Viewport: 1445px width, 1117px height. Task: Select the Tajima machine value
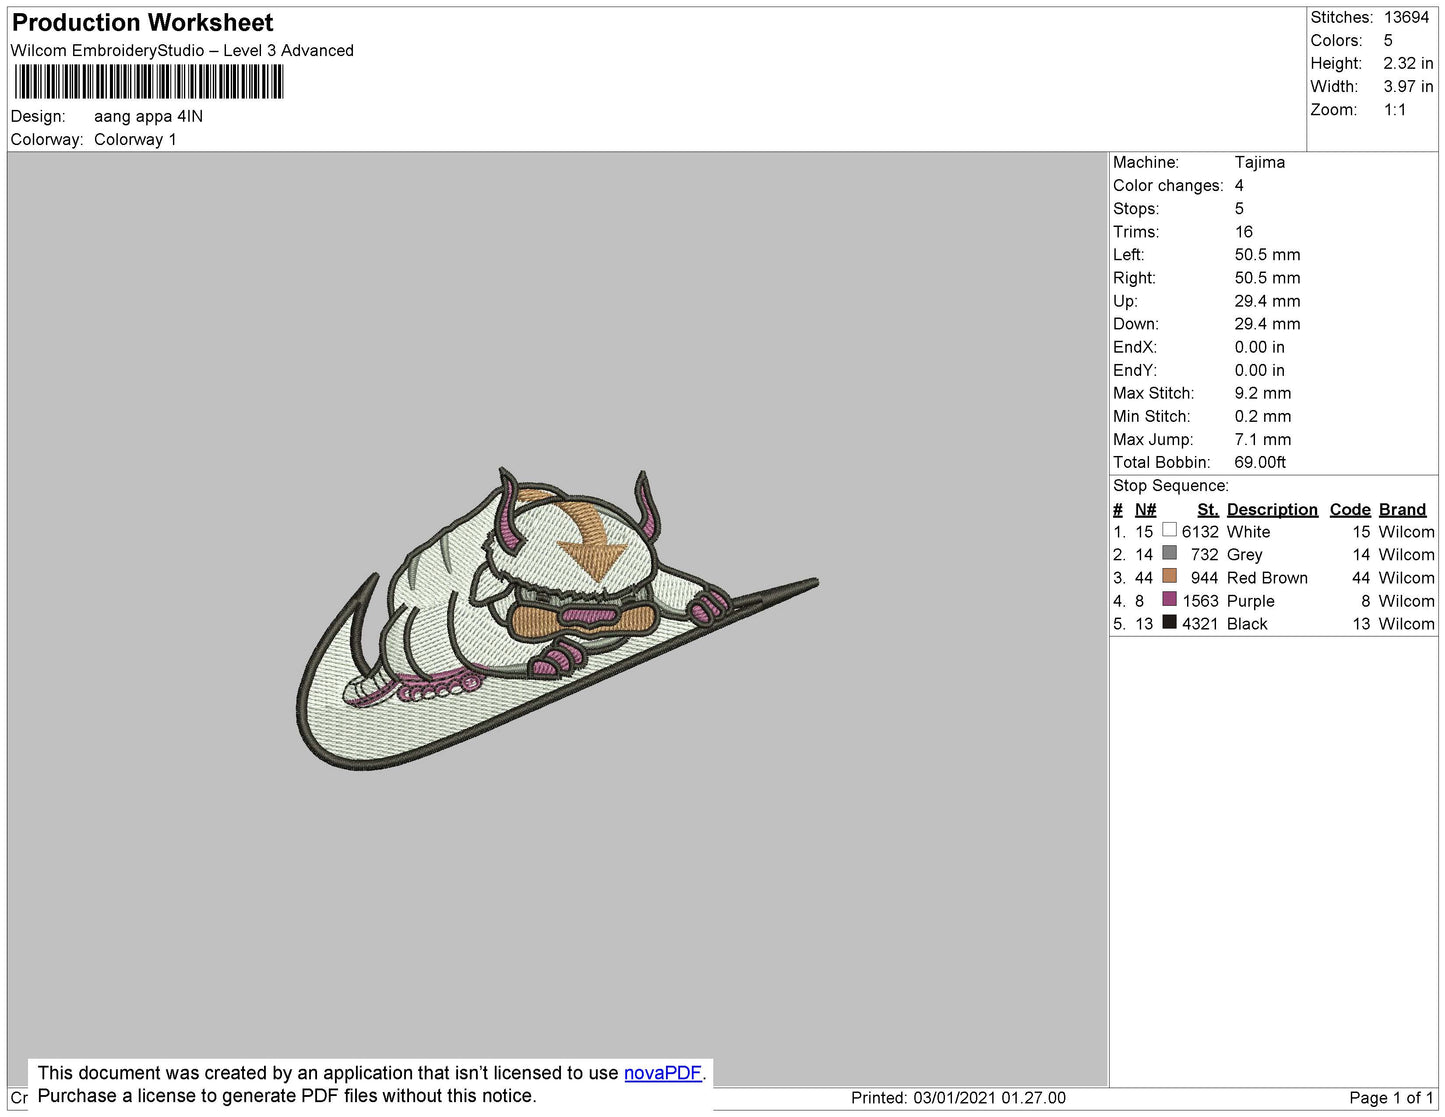coord(1259,162)
